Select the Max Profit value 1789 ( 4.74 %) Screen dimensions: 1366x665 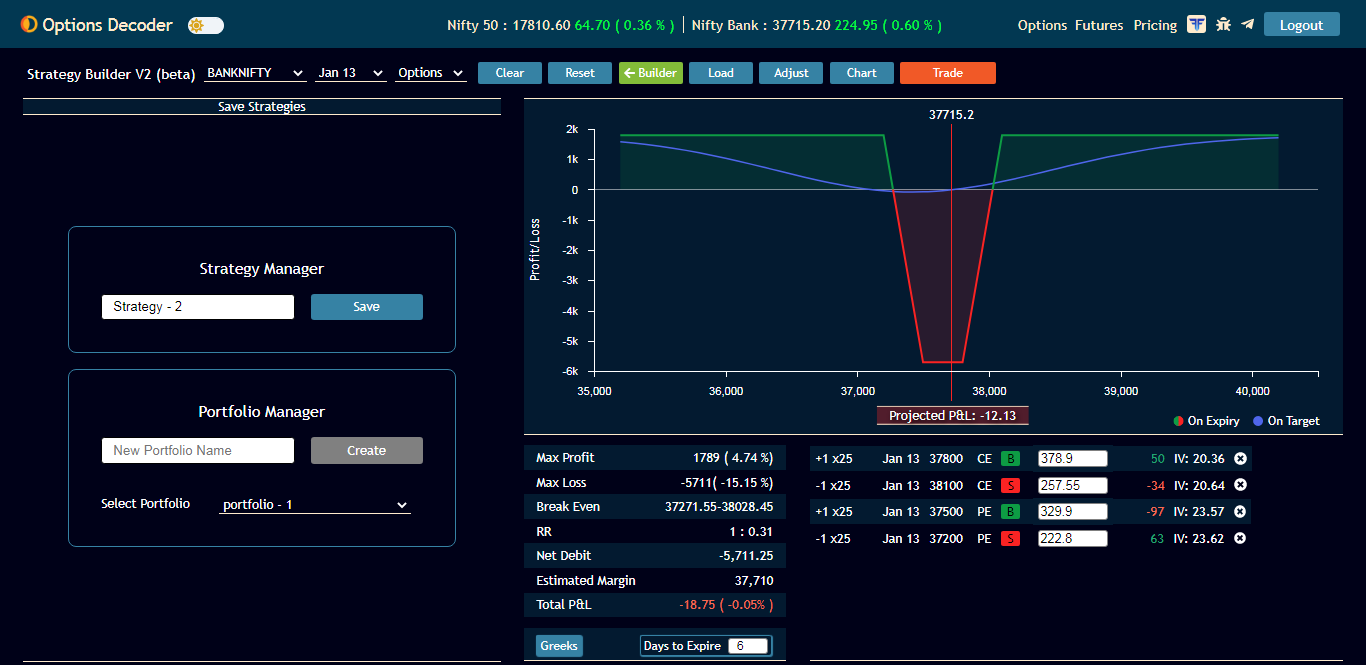click(x=733, y=458)
